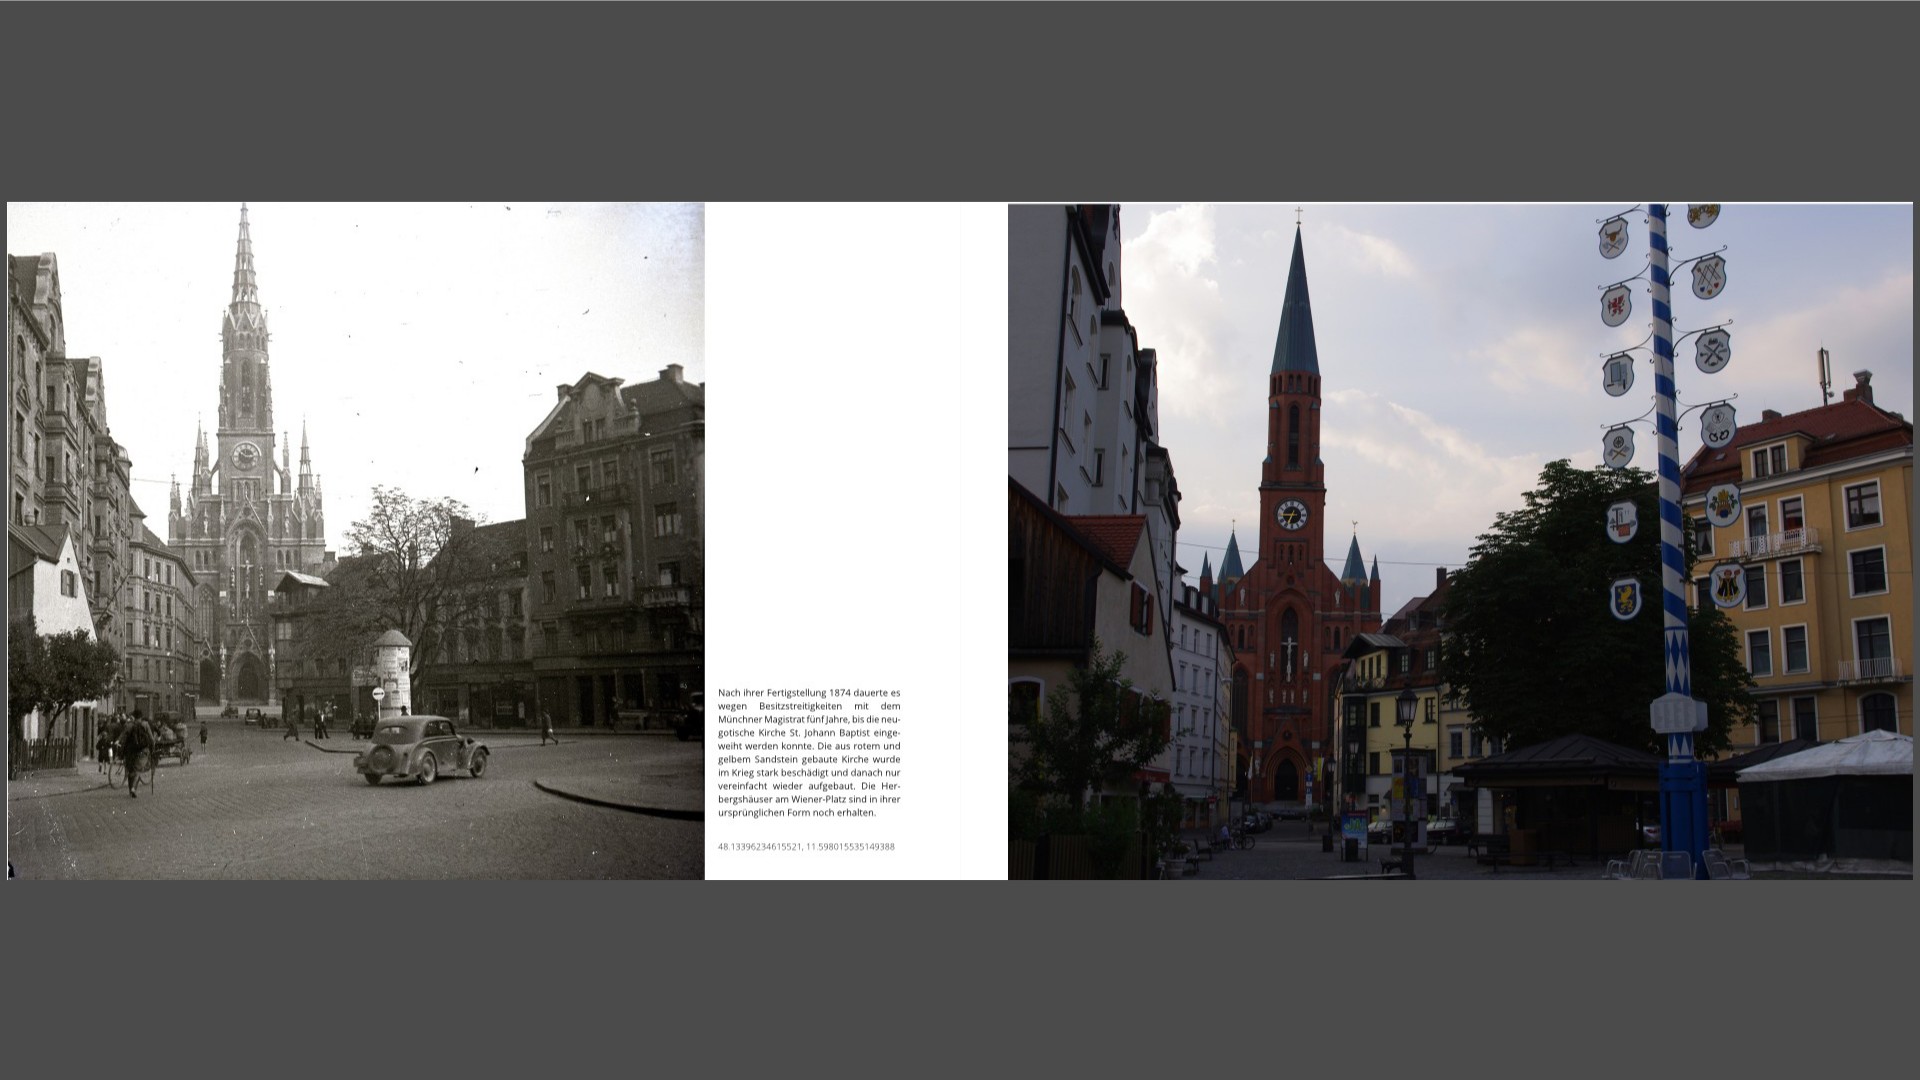Click the coordinates text "48.13396234615521, 11.598015535149388"
This screenshot has width=1920, height=1080.
click(x=806, y=847)
